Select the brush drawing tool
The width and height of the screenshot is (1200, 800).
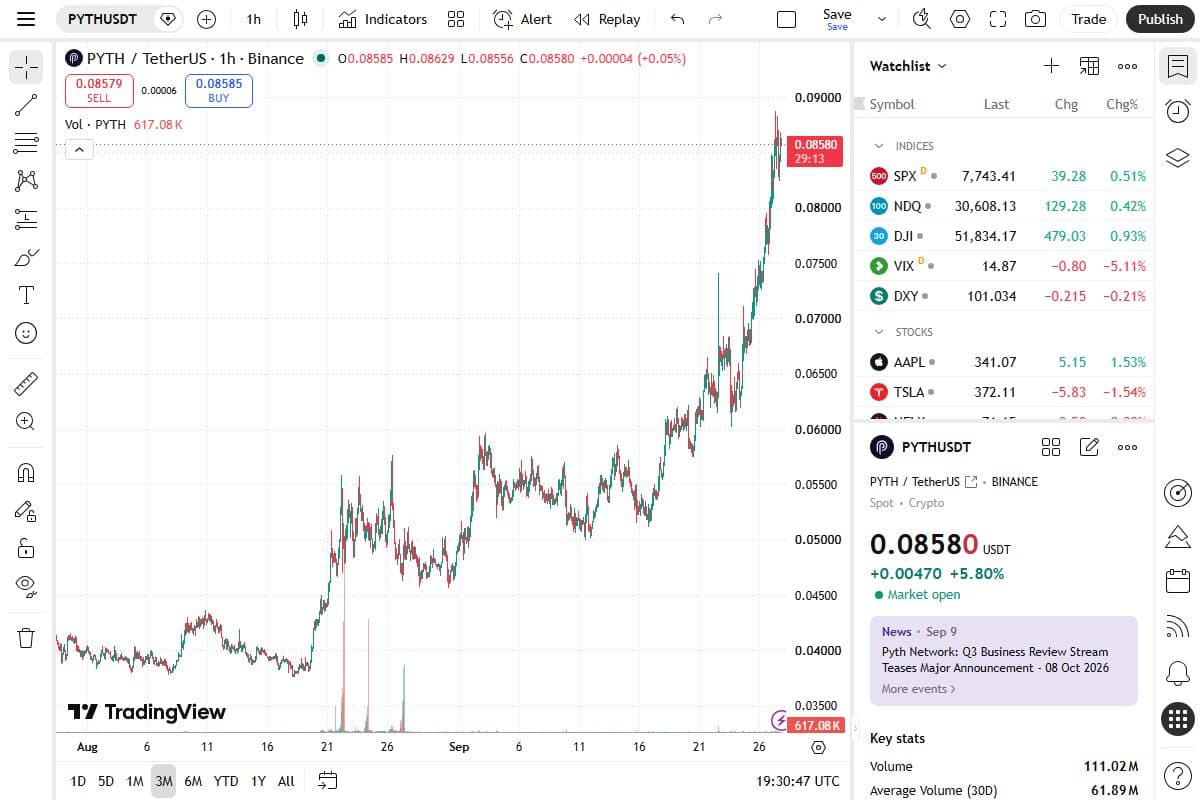26,257
